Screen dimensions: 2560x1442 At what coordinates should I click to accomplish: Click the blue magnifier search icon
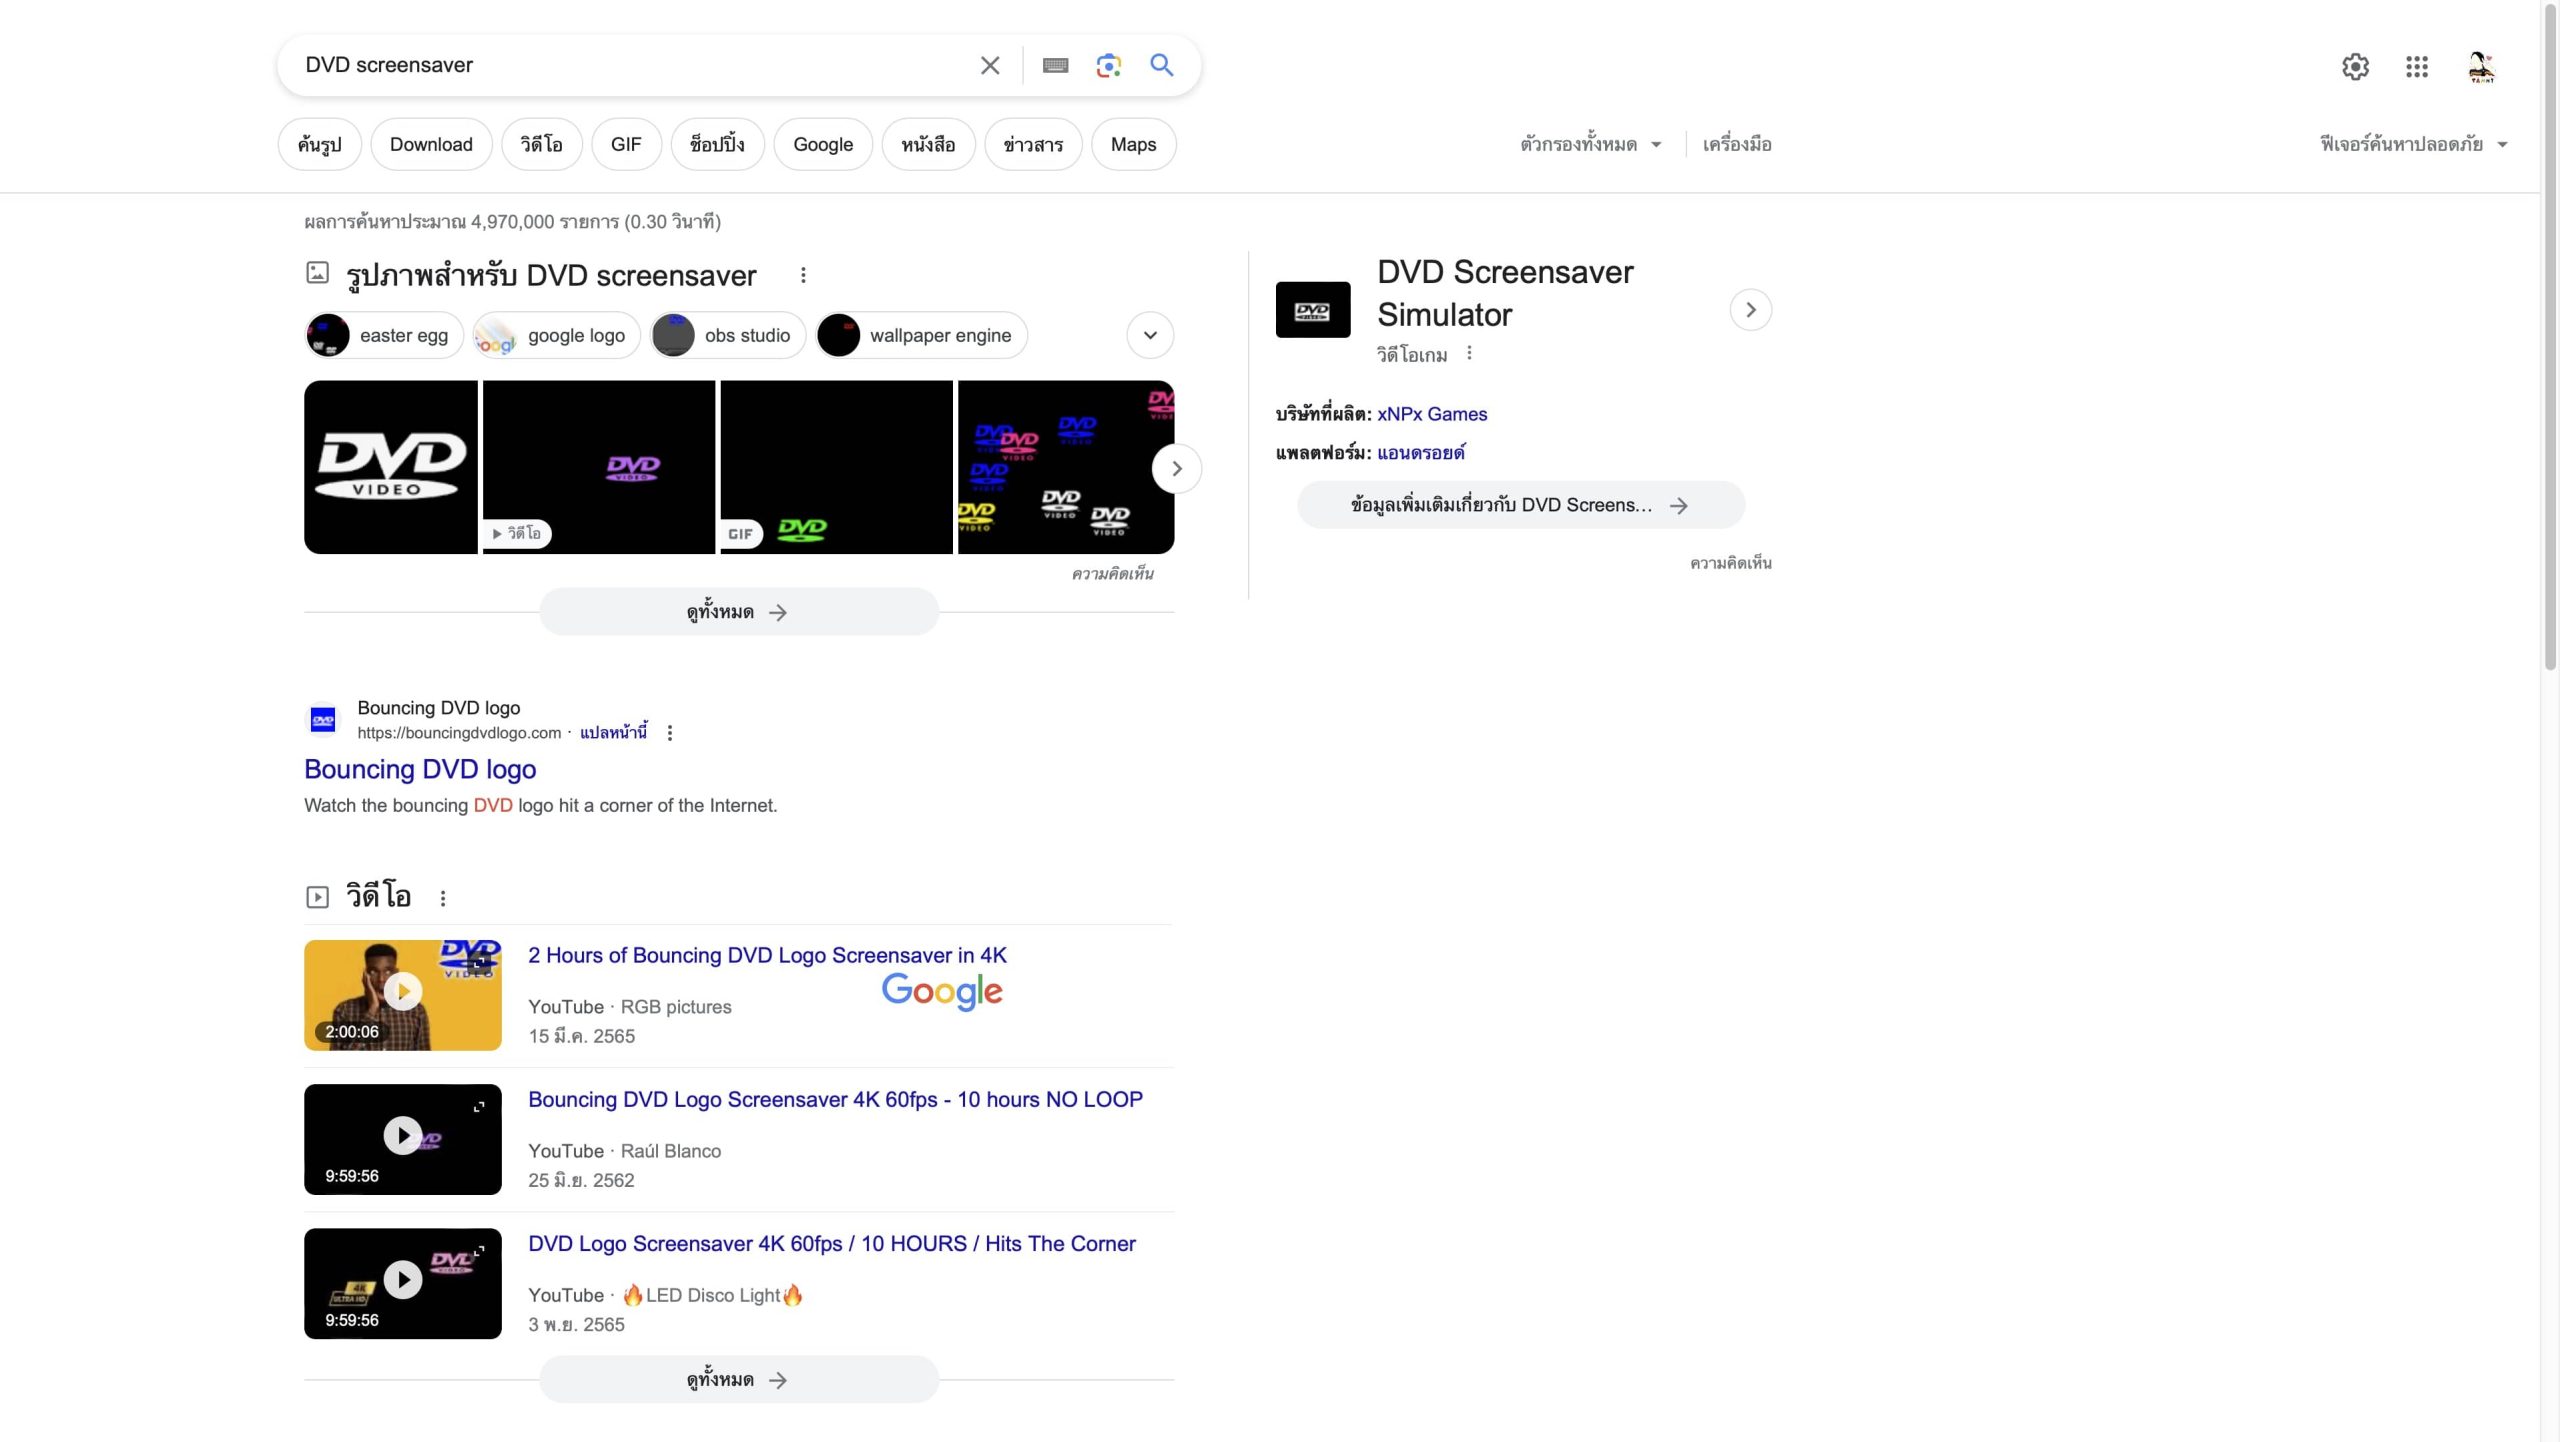click(x=1161, y=66)
